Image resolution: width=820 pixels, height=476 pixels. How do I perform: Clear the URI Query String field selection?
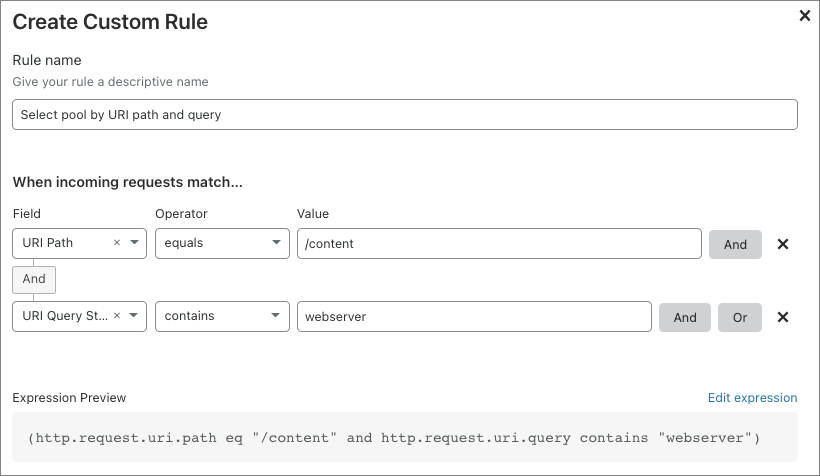[x=117, y=316]
